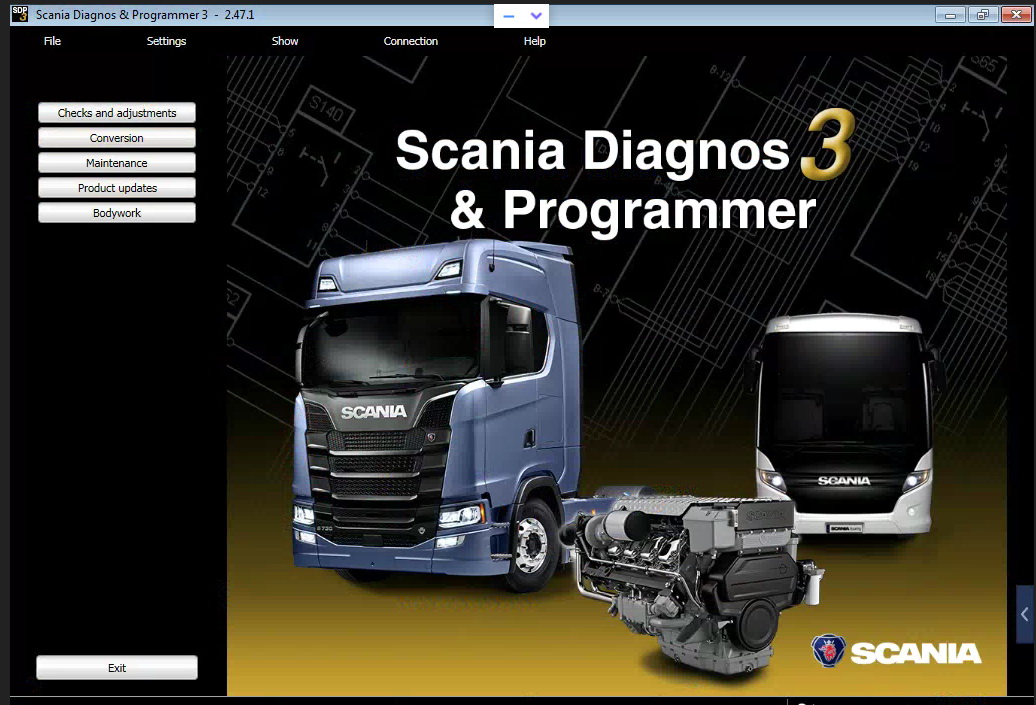Click the 'Scania Diagnos & Programmer' splash title
Screen dimensions: 1036x705
[624, 173]
